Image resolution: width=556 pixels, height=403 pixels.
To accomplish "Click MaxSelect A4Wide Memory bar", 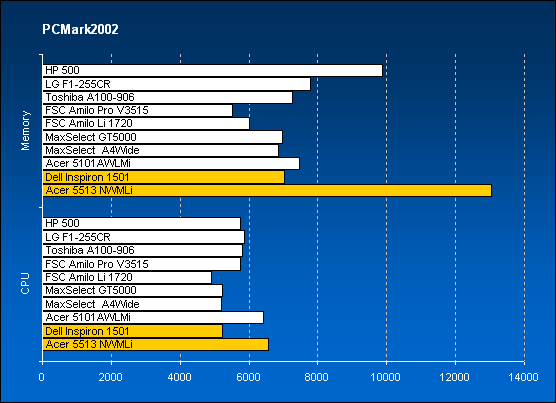I will 161,150.
